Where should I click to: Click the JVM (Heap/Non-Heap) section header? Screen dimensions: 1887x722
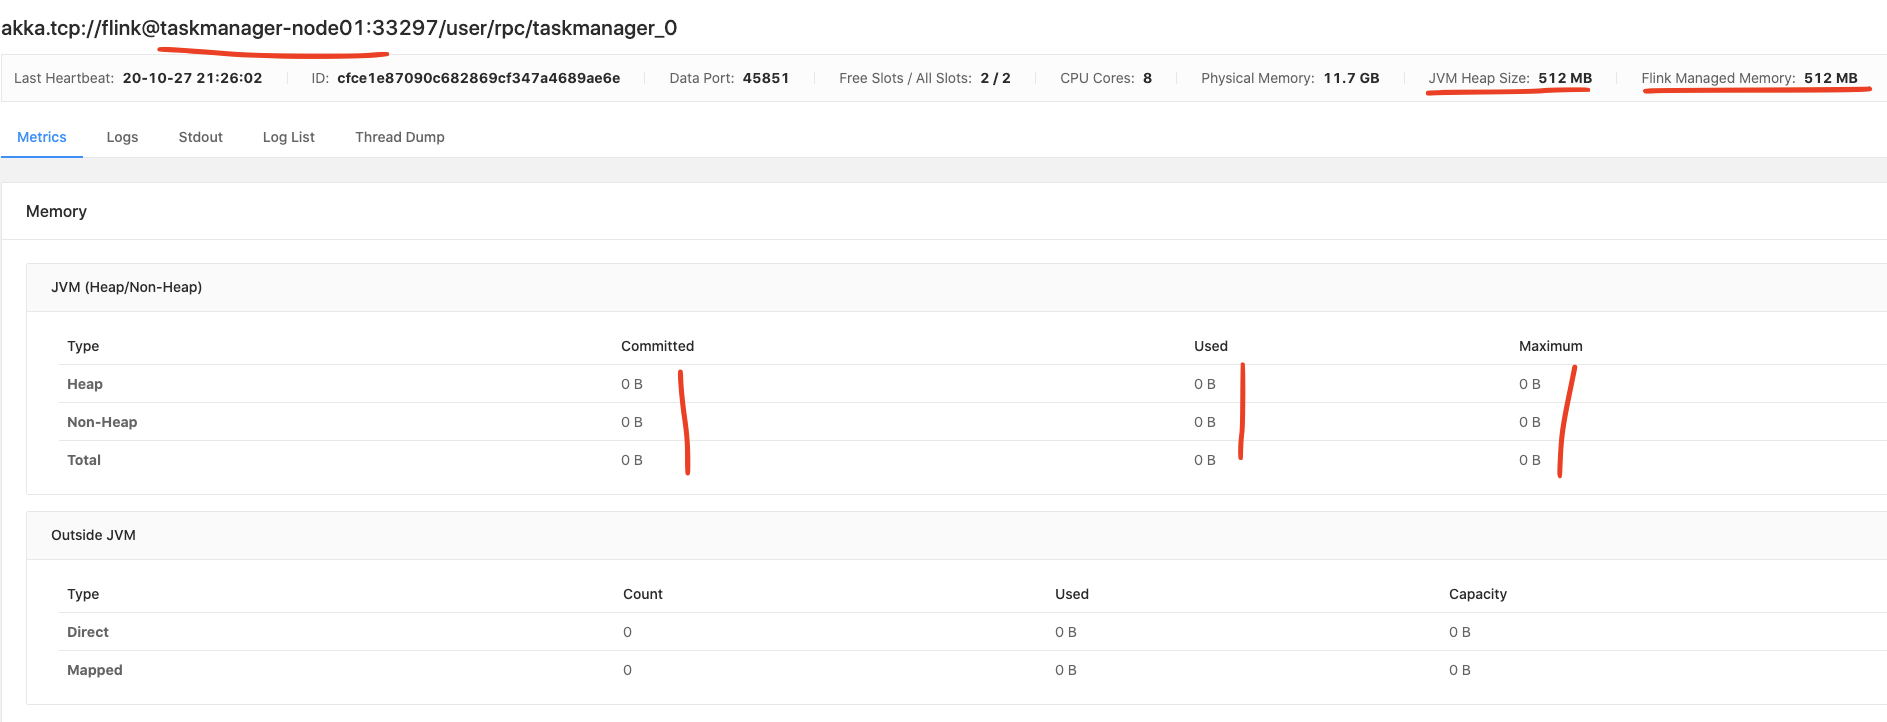tap(127, 287)
